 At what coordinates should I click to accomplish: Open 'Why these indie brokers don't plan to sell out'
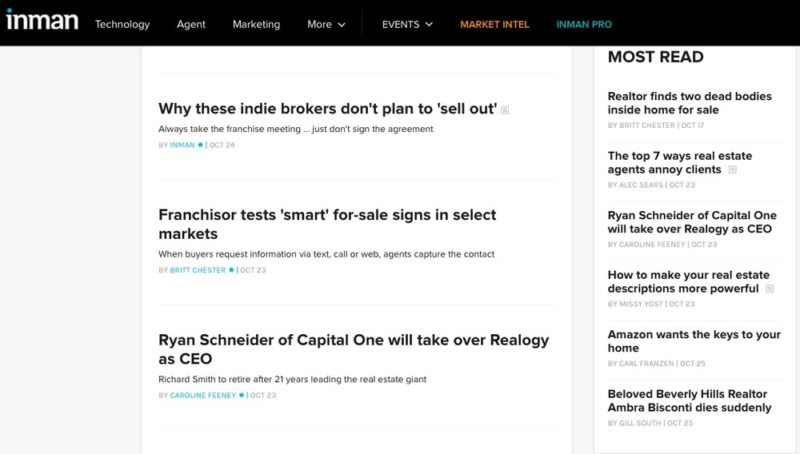[x=328, y=109]
